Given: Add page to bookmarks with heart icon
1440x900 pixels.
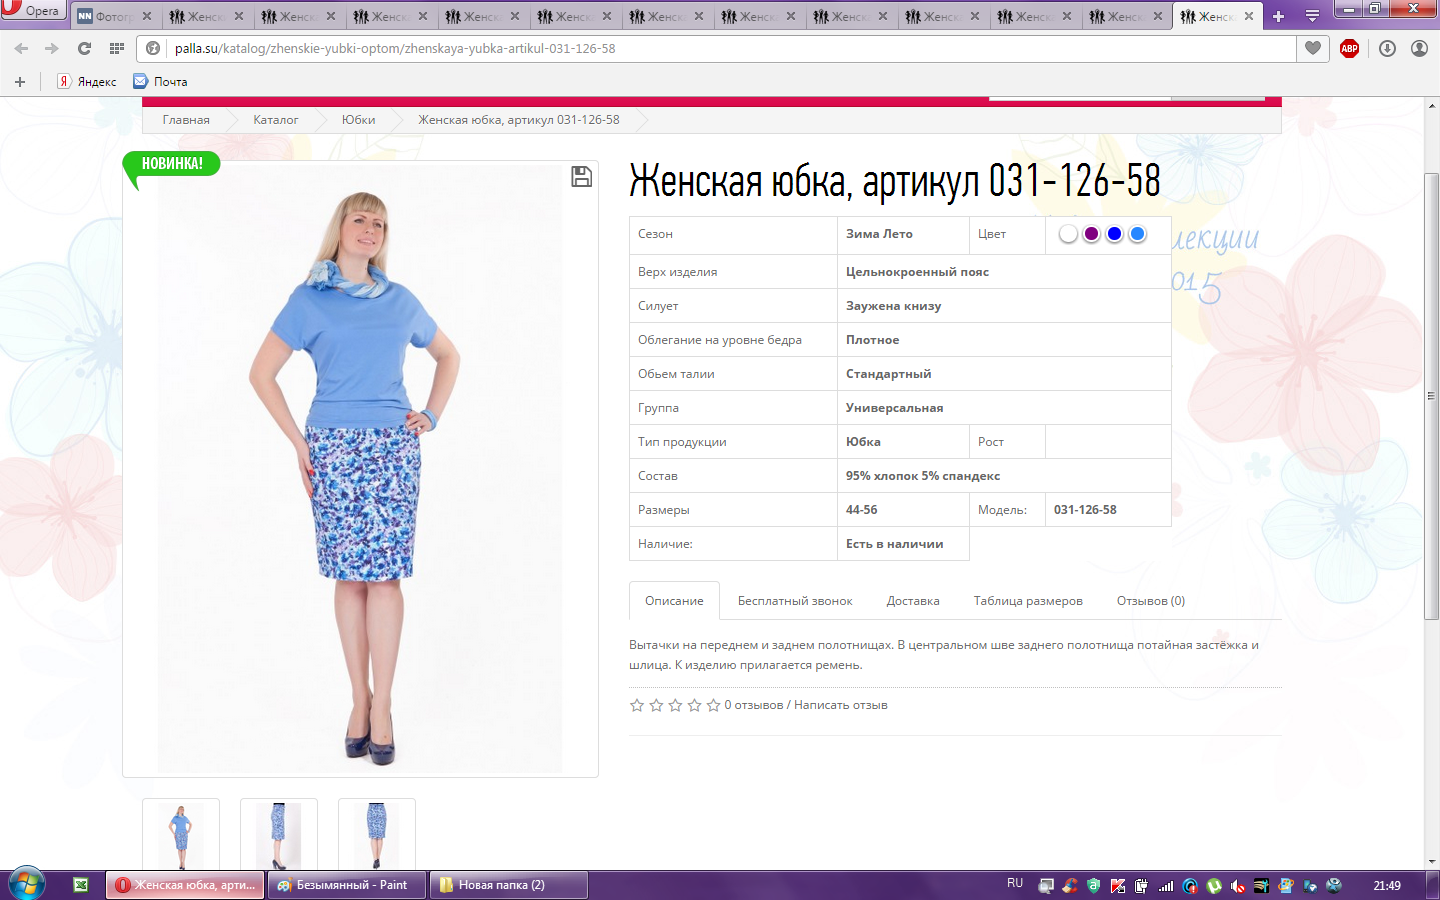Looking at the screenshot, I should tap(1313, 48).
